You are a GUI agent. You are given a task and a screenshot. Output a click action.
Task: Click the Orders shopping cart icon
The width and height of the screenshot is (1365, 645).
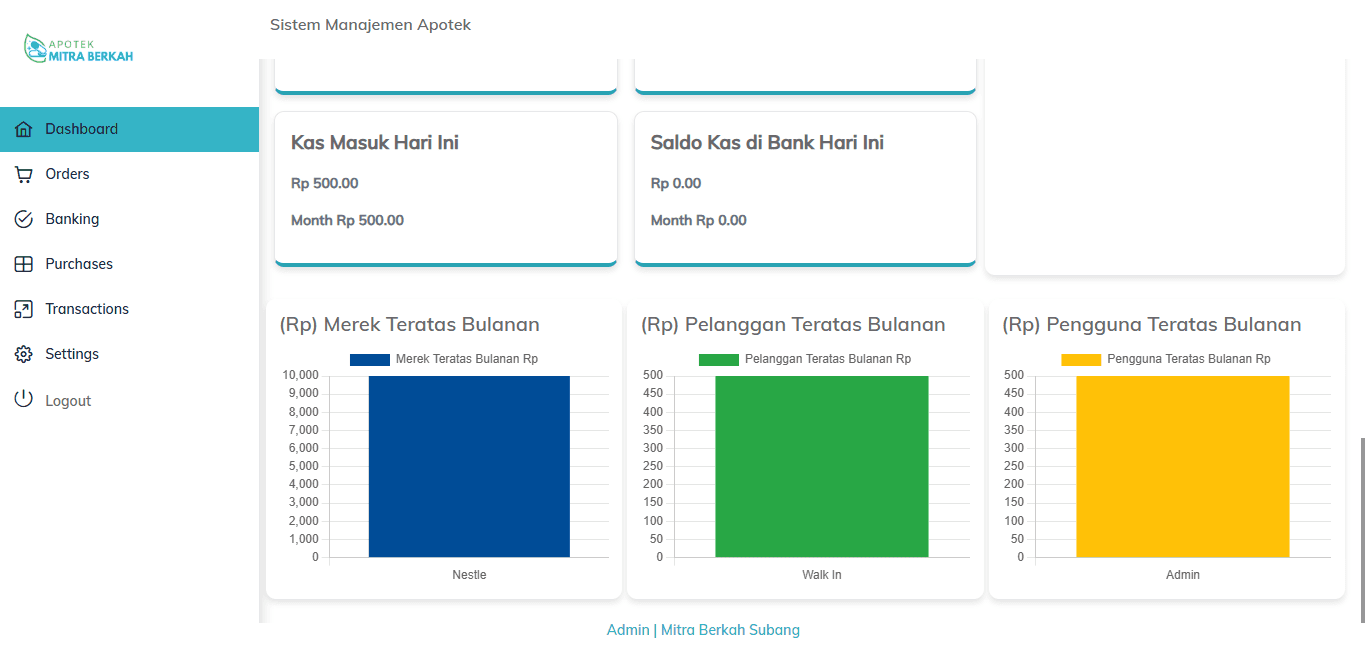pyautogui.click(x=24, y=174)
